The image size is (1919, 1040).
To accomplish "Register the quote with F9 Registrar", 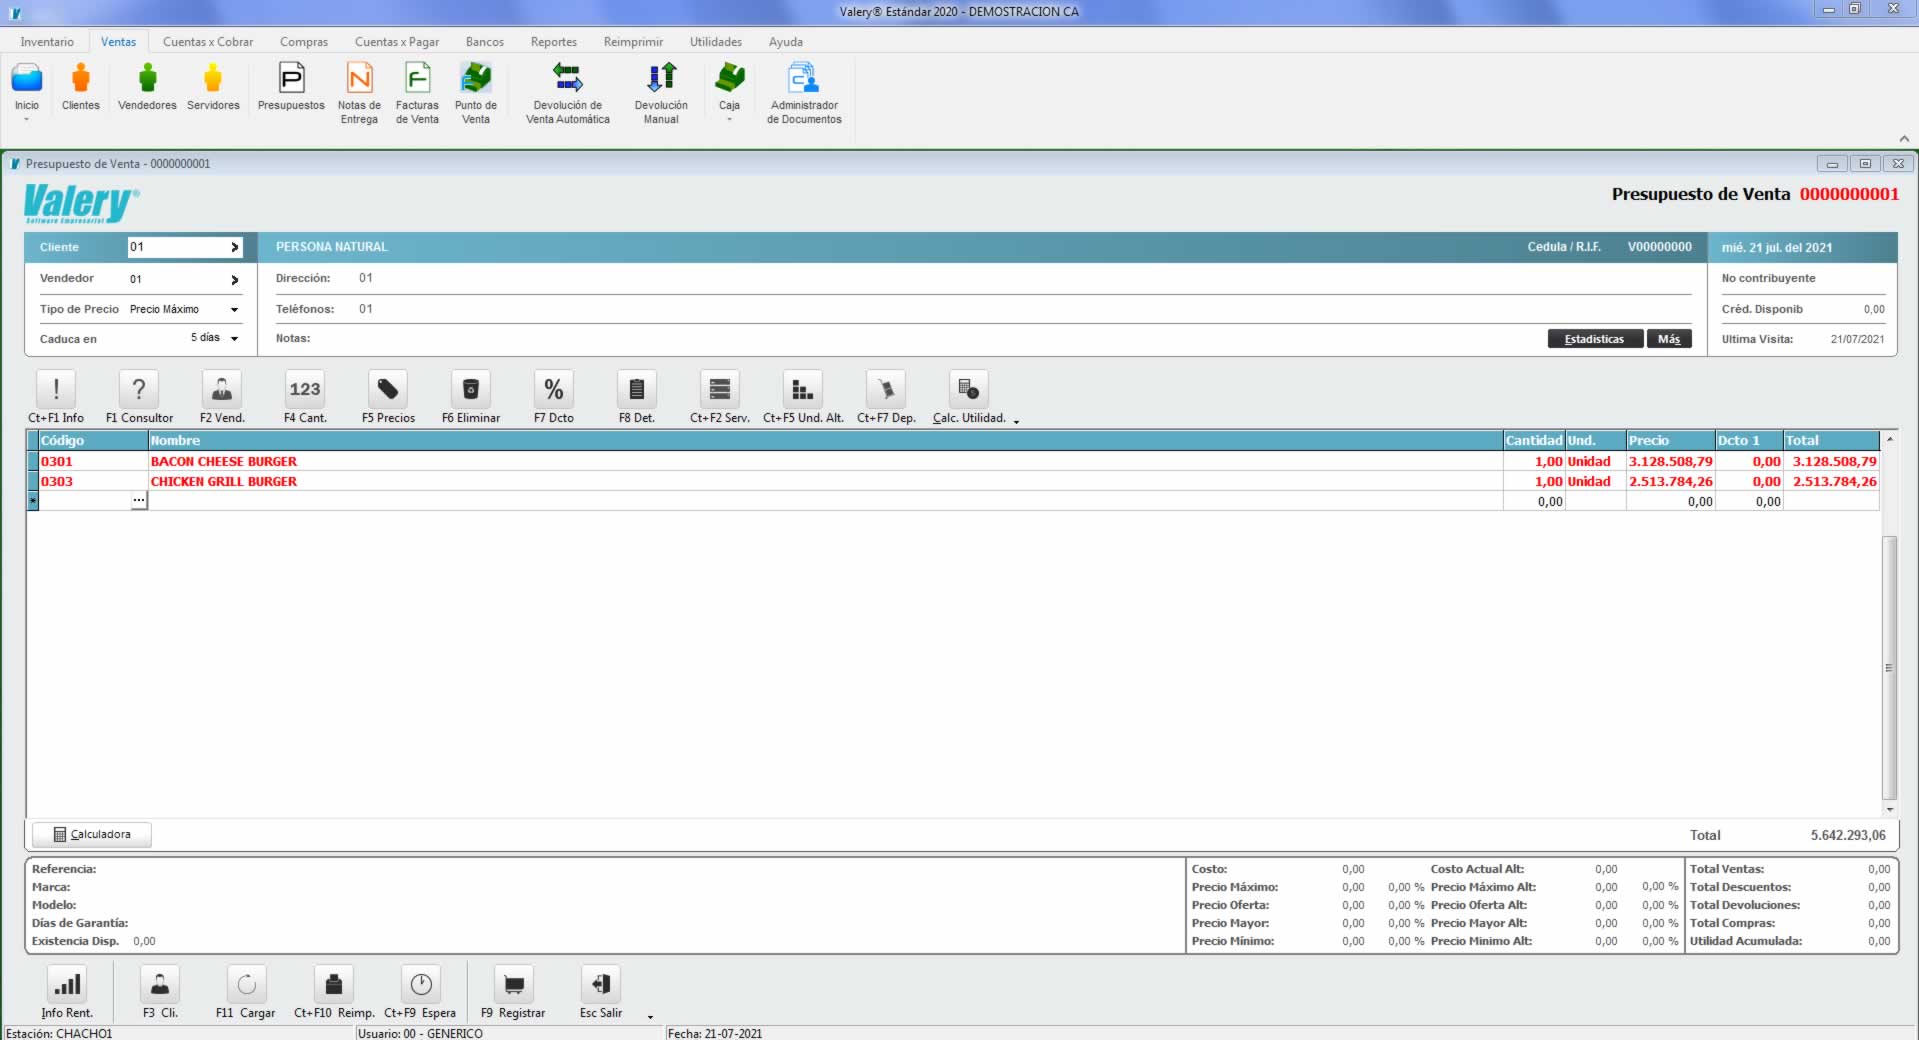I will [x=513, y=992].
